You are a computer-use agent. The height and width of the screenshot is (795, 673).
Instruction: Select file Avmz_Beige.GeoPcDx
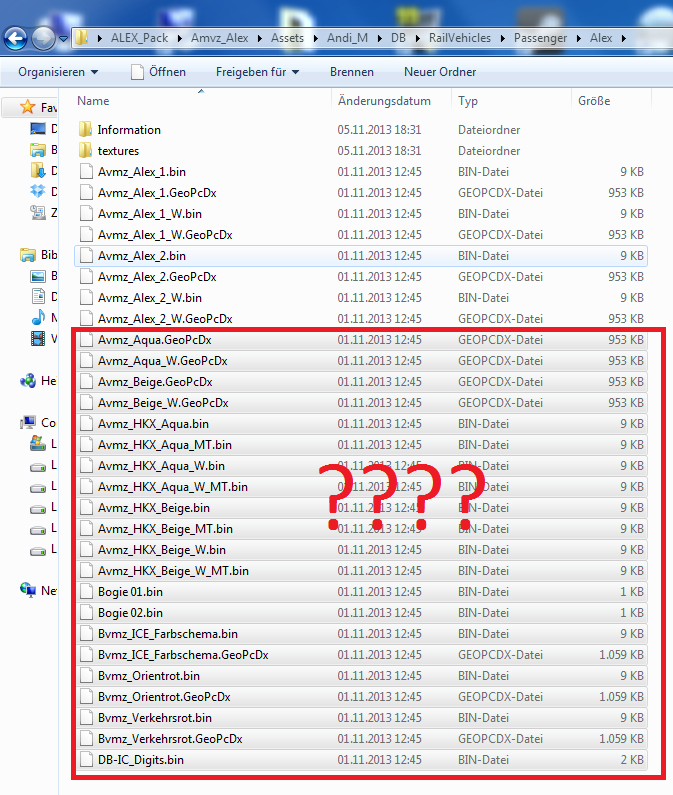[361, 381]
